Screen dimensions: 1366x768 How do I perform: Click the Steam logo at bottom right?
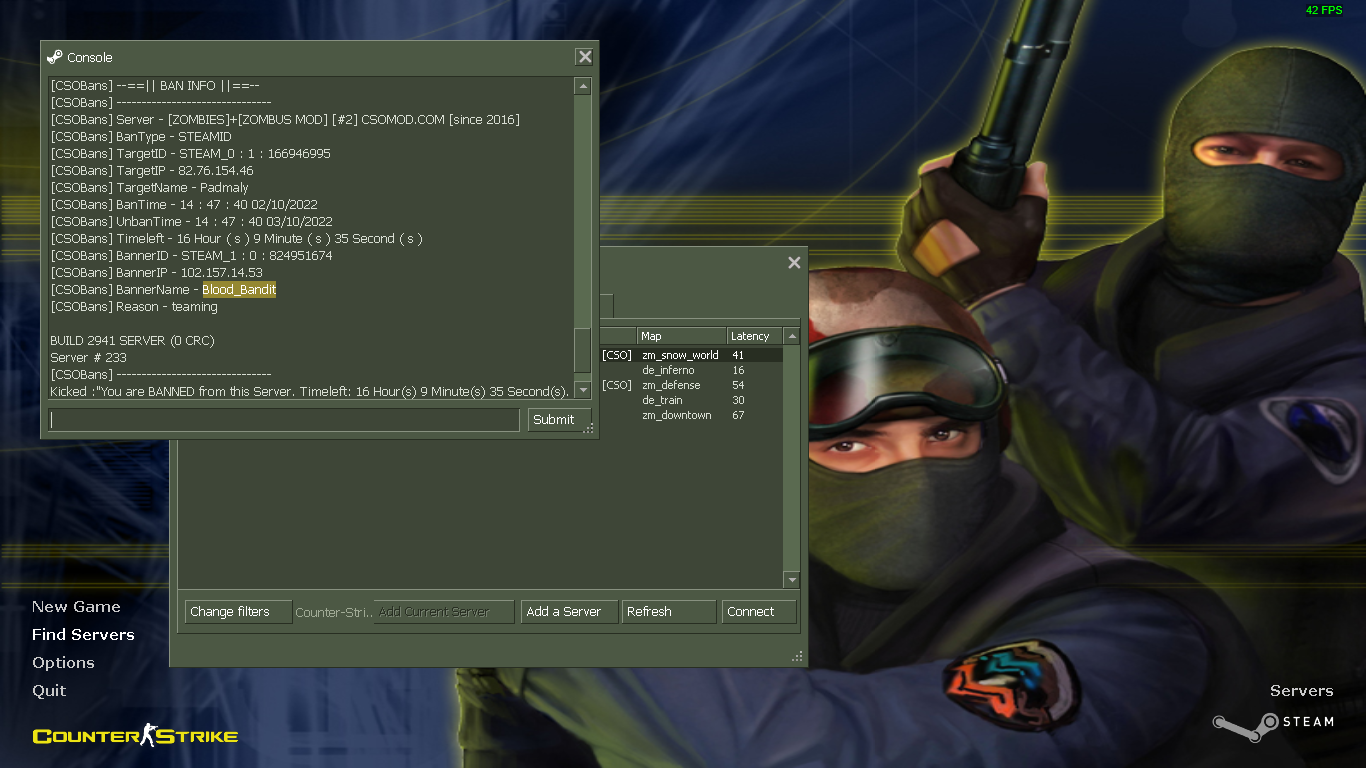(1273, 722)
